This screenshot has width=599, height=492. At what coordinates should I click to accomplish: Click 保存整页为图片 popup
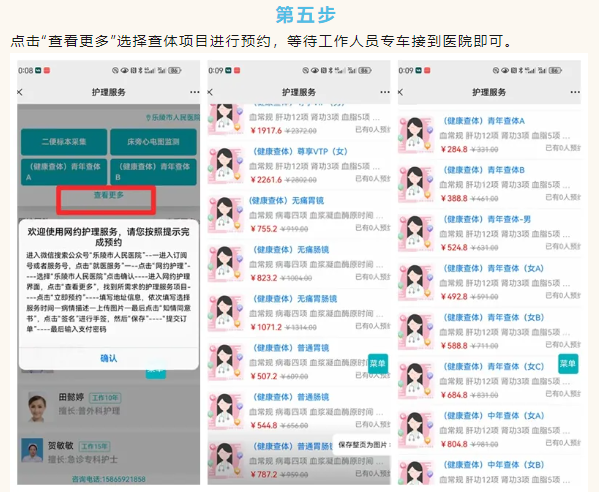362,445
